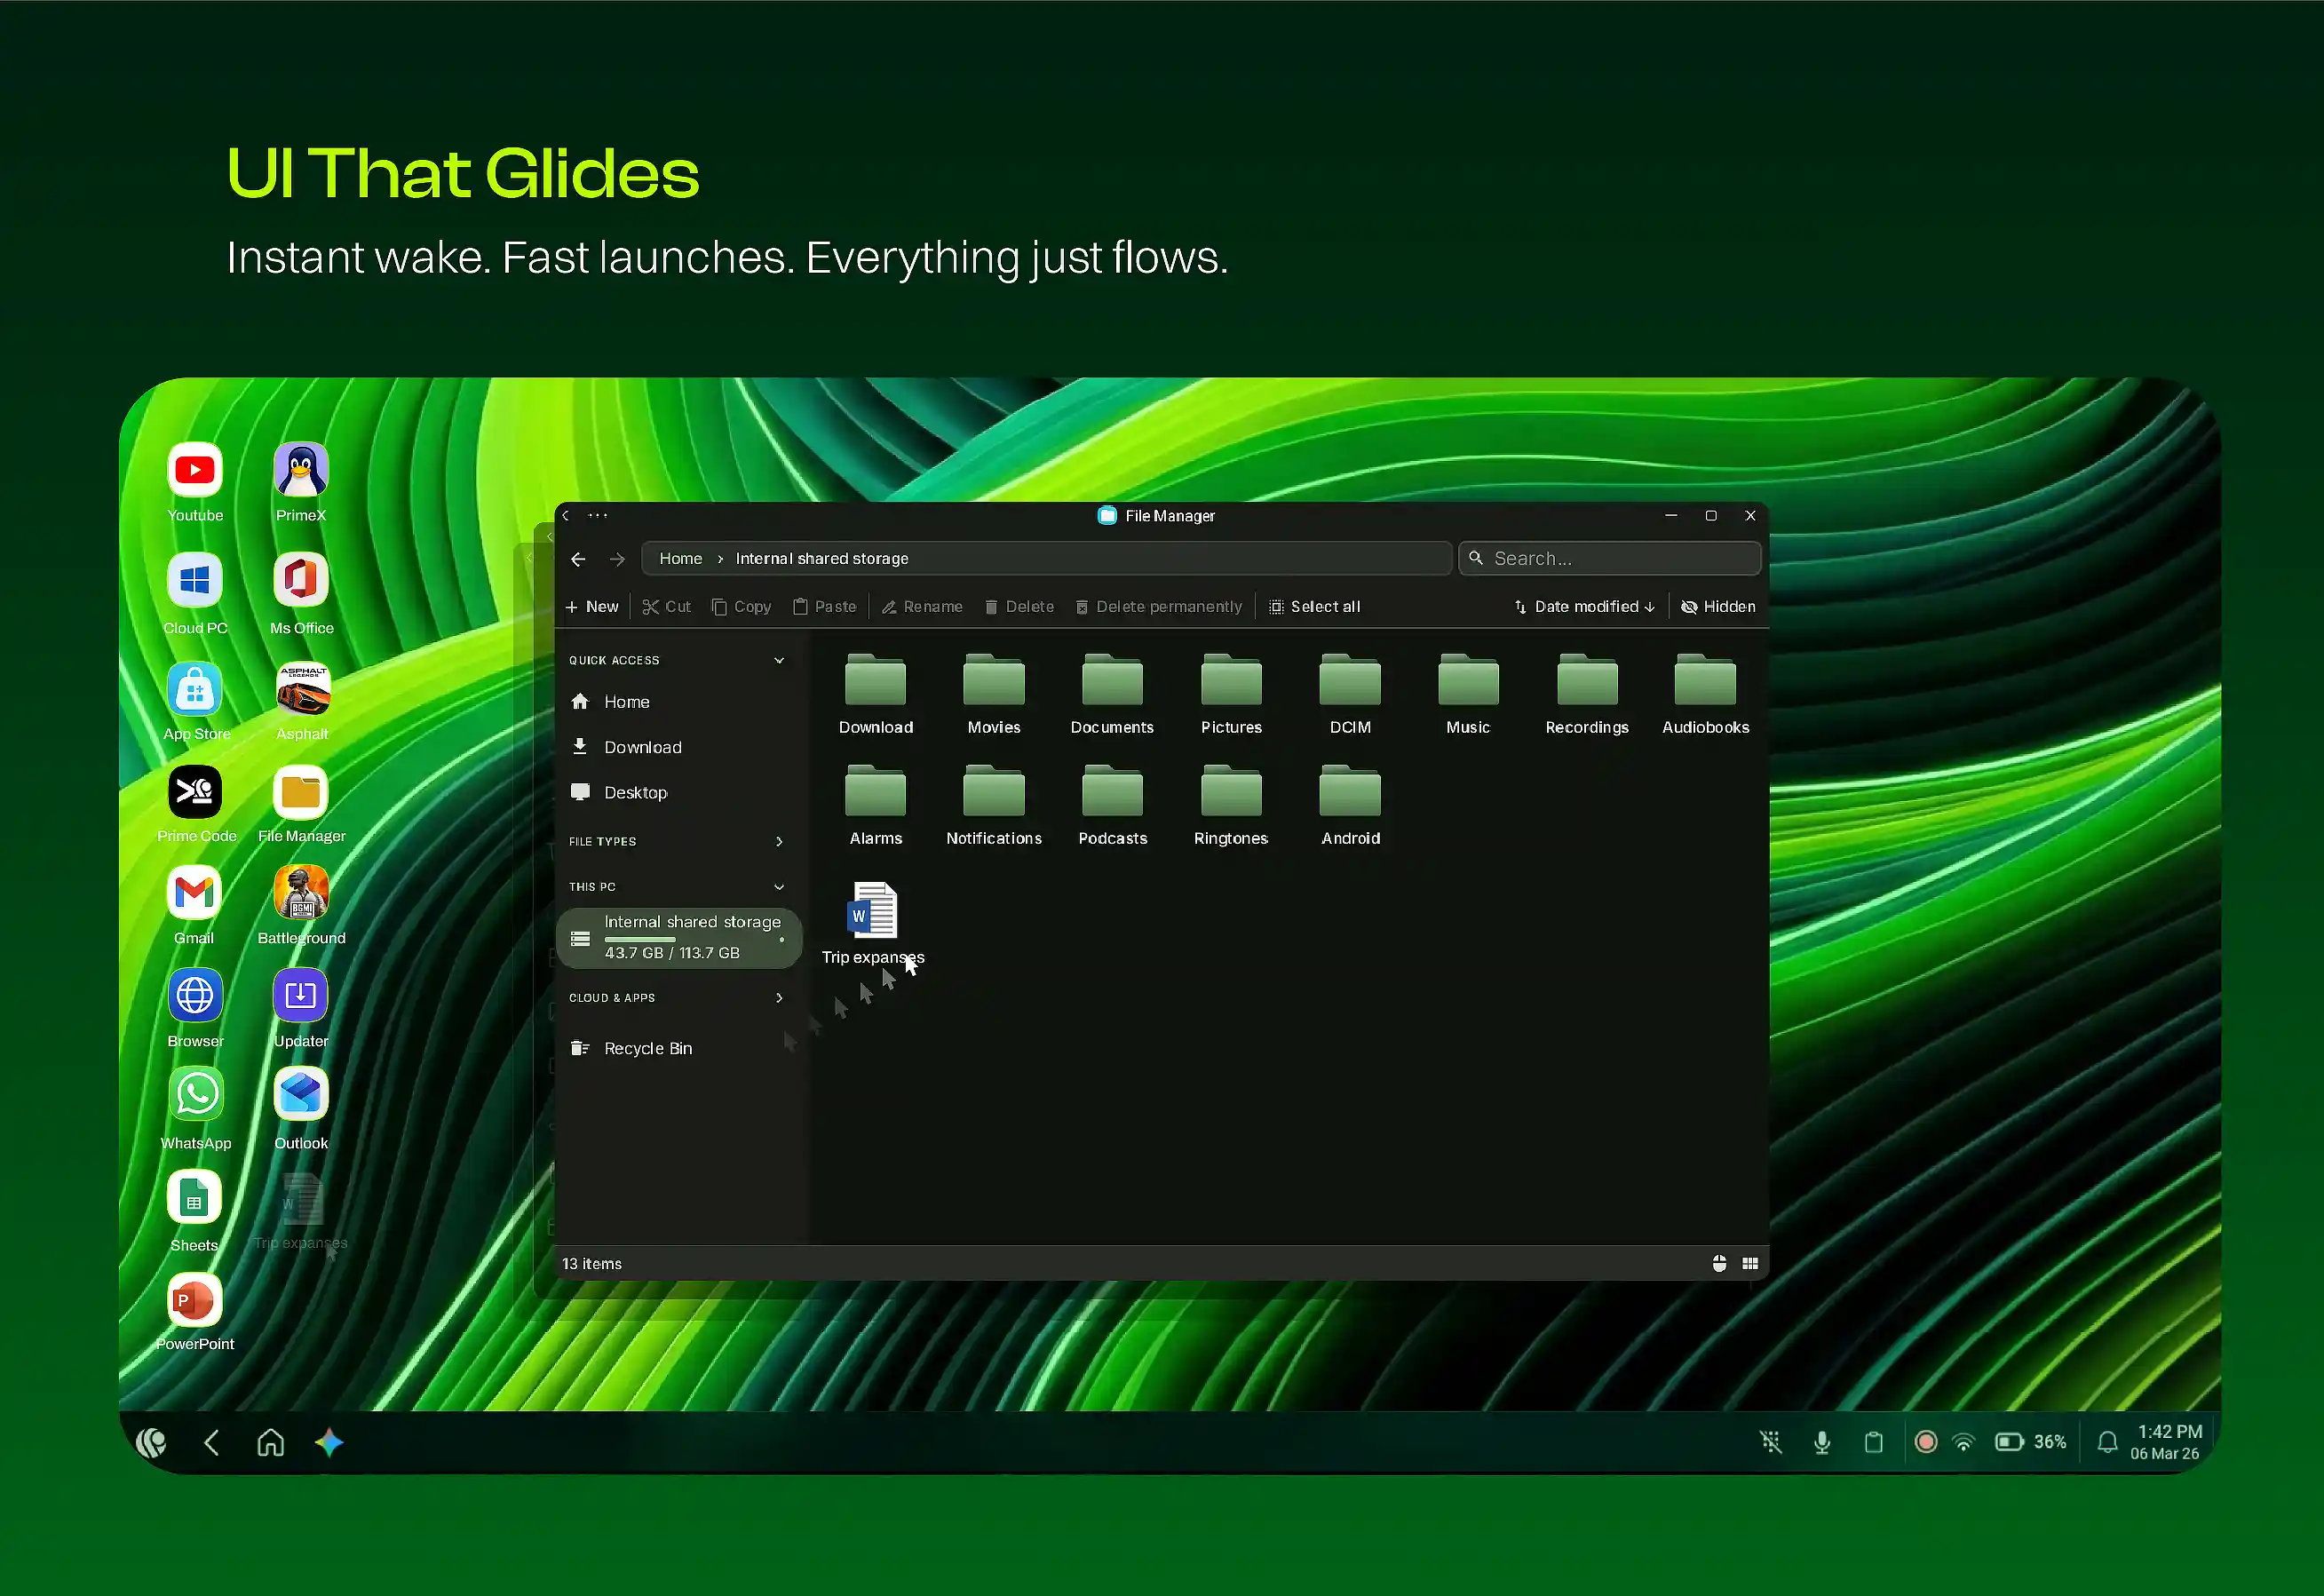Open the Movies folder
2324x1596 pixels.
click(994, 695)
